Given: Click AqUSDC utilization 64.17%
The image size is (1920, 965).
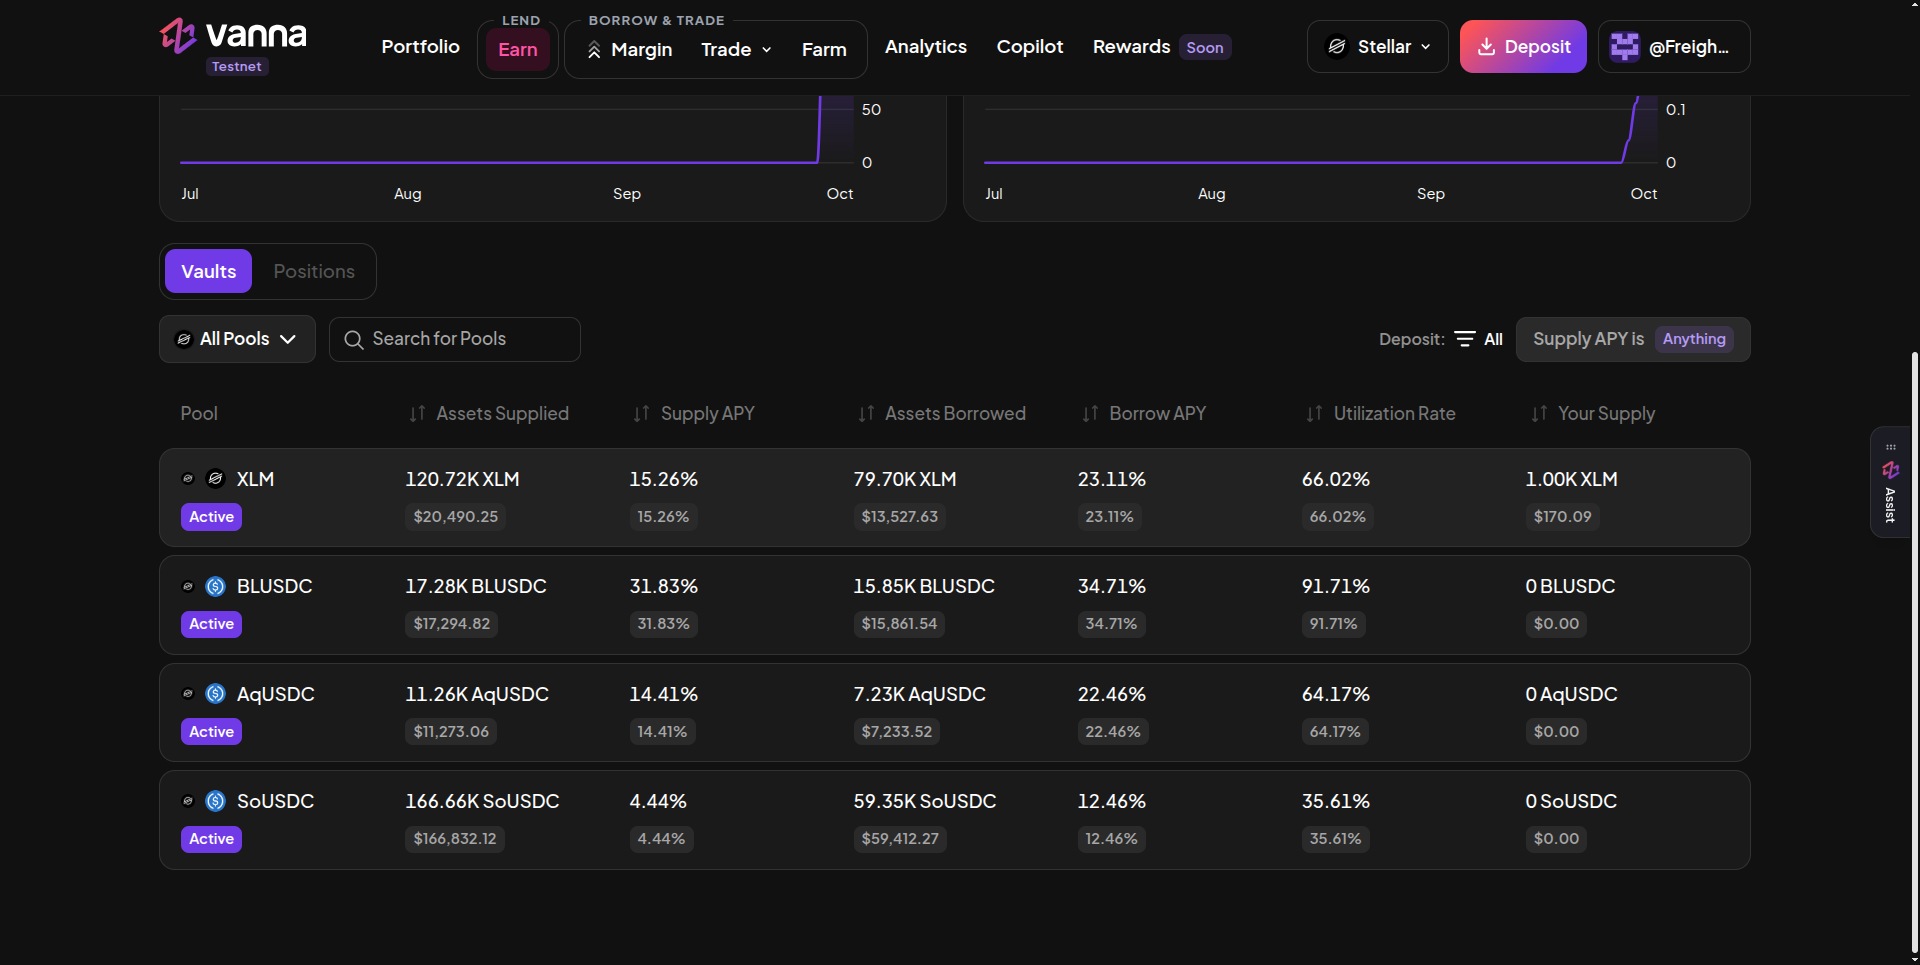Looking at the screenshot, I should point(1335,694).
